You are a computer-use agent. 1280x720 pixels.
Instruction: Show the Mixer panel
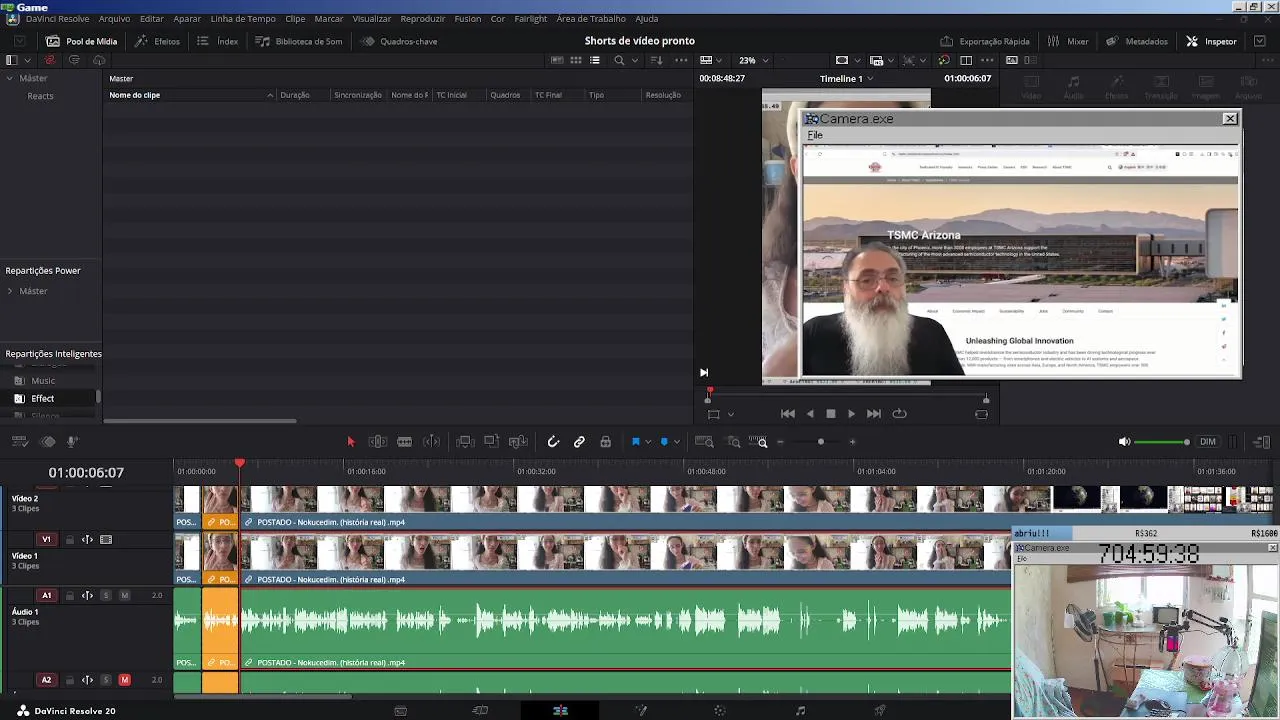pos(1068,41)
